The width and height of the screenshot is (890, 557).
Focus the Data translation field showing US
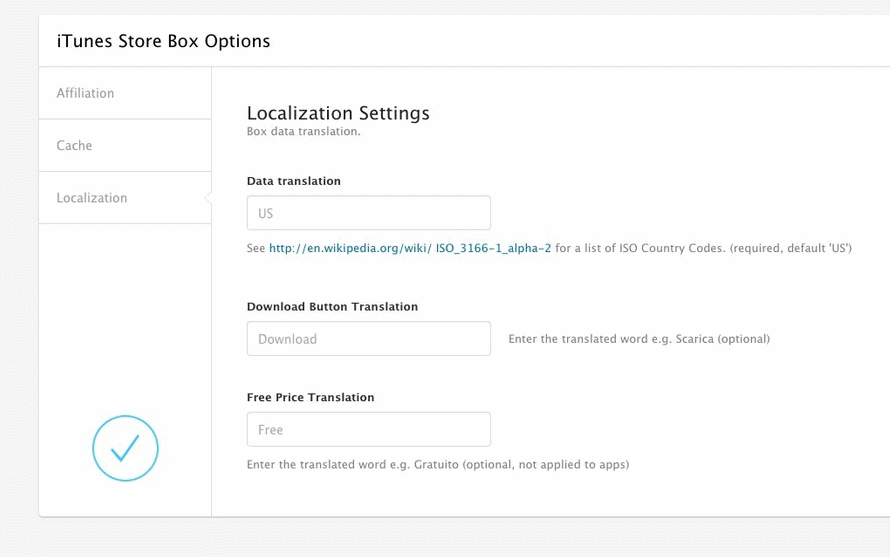[368, 213]
